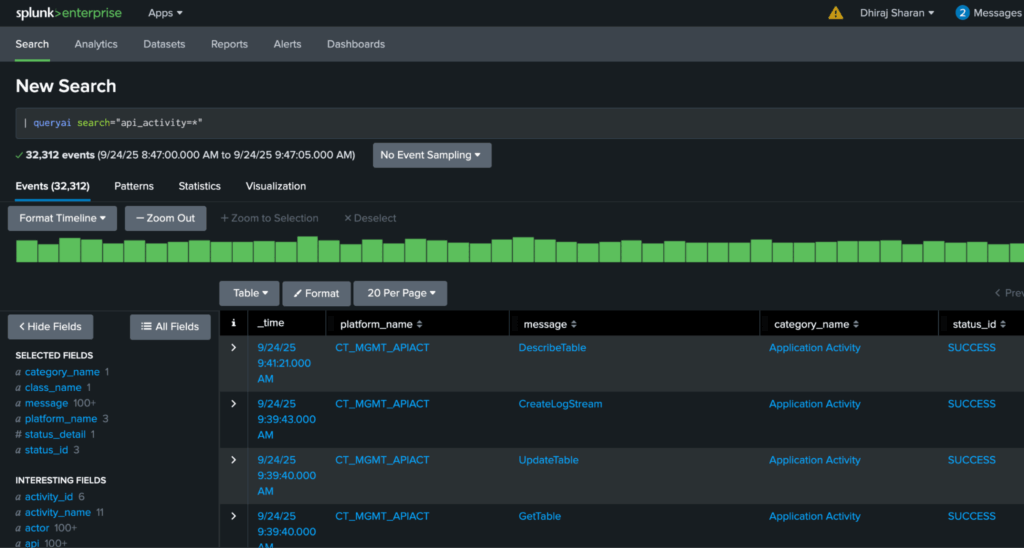Expand the UpdateTable event row
The height and width of the screenshot is (548, 1024).
pos(234,460)
